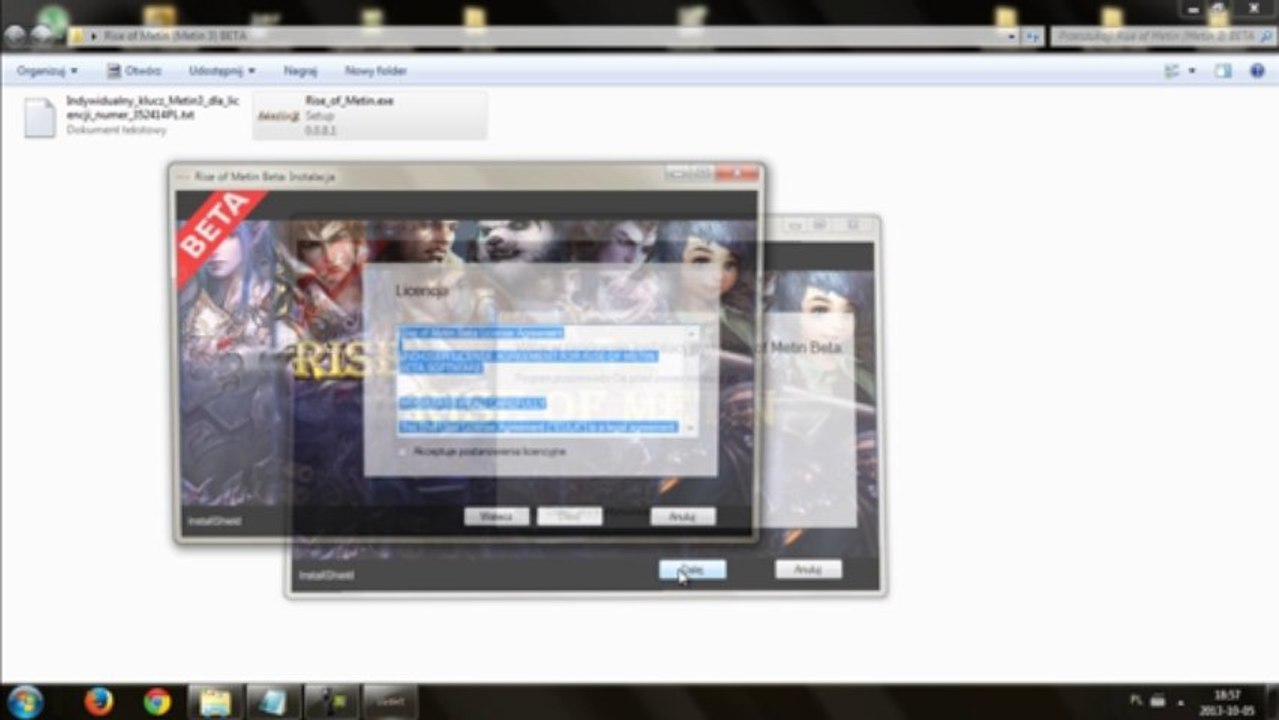Viewport: 1279px width, 720px height.
Task: Click Nagraj in the Explorer toolbar
Action: click(300, 71)
